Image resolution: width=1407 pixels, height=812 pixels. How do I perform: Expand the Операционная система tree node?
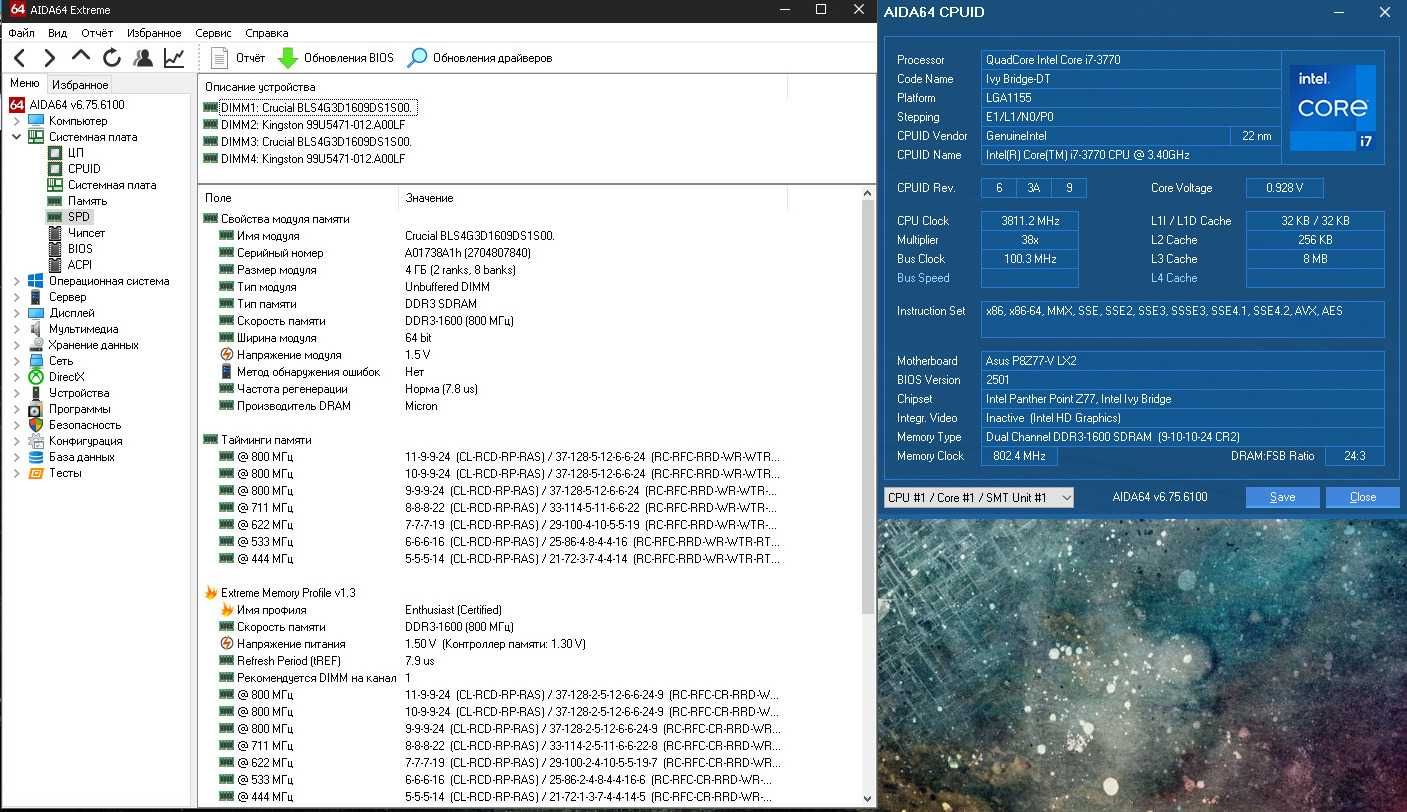point(17,281)
